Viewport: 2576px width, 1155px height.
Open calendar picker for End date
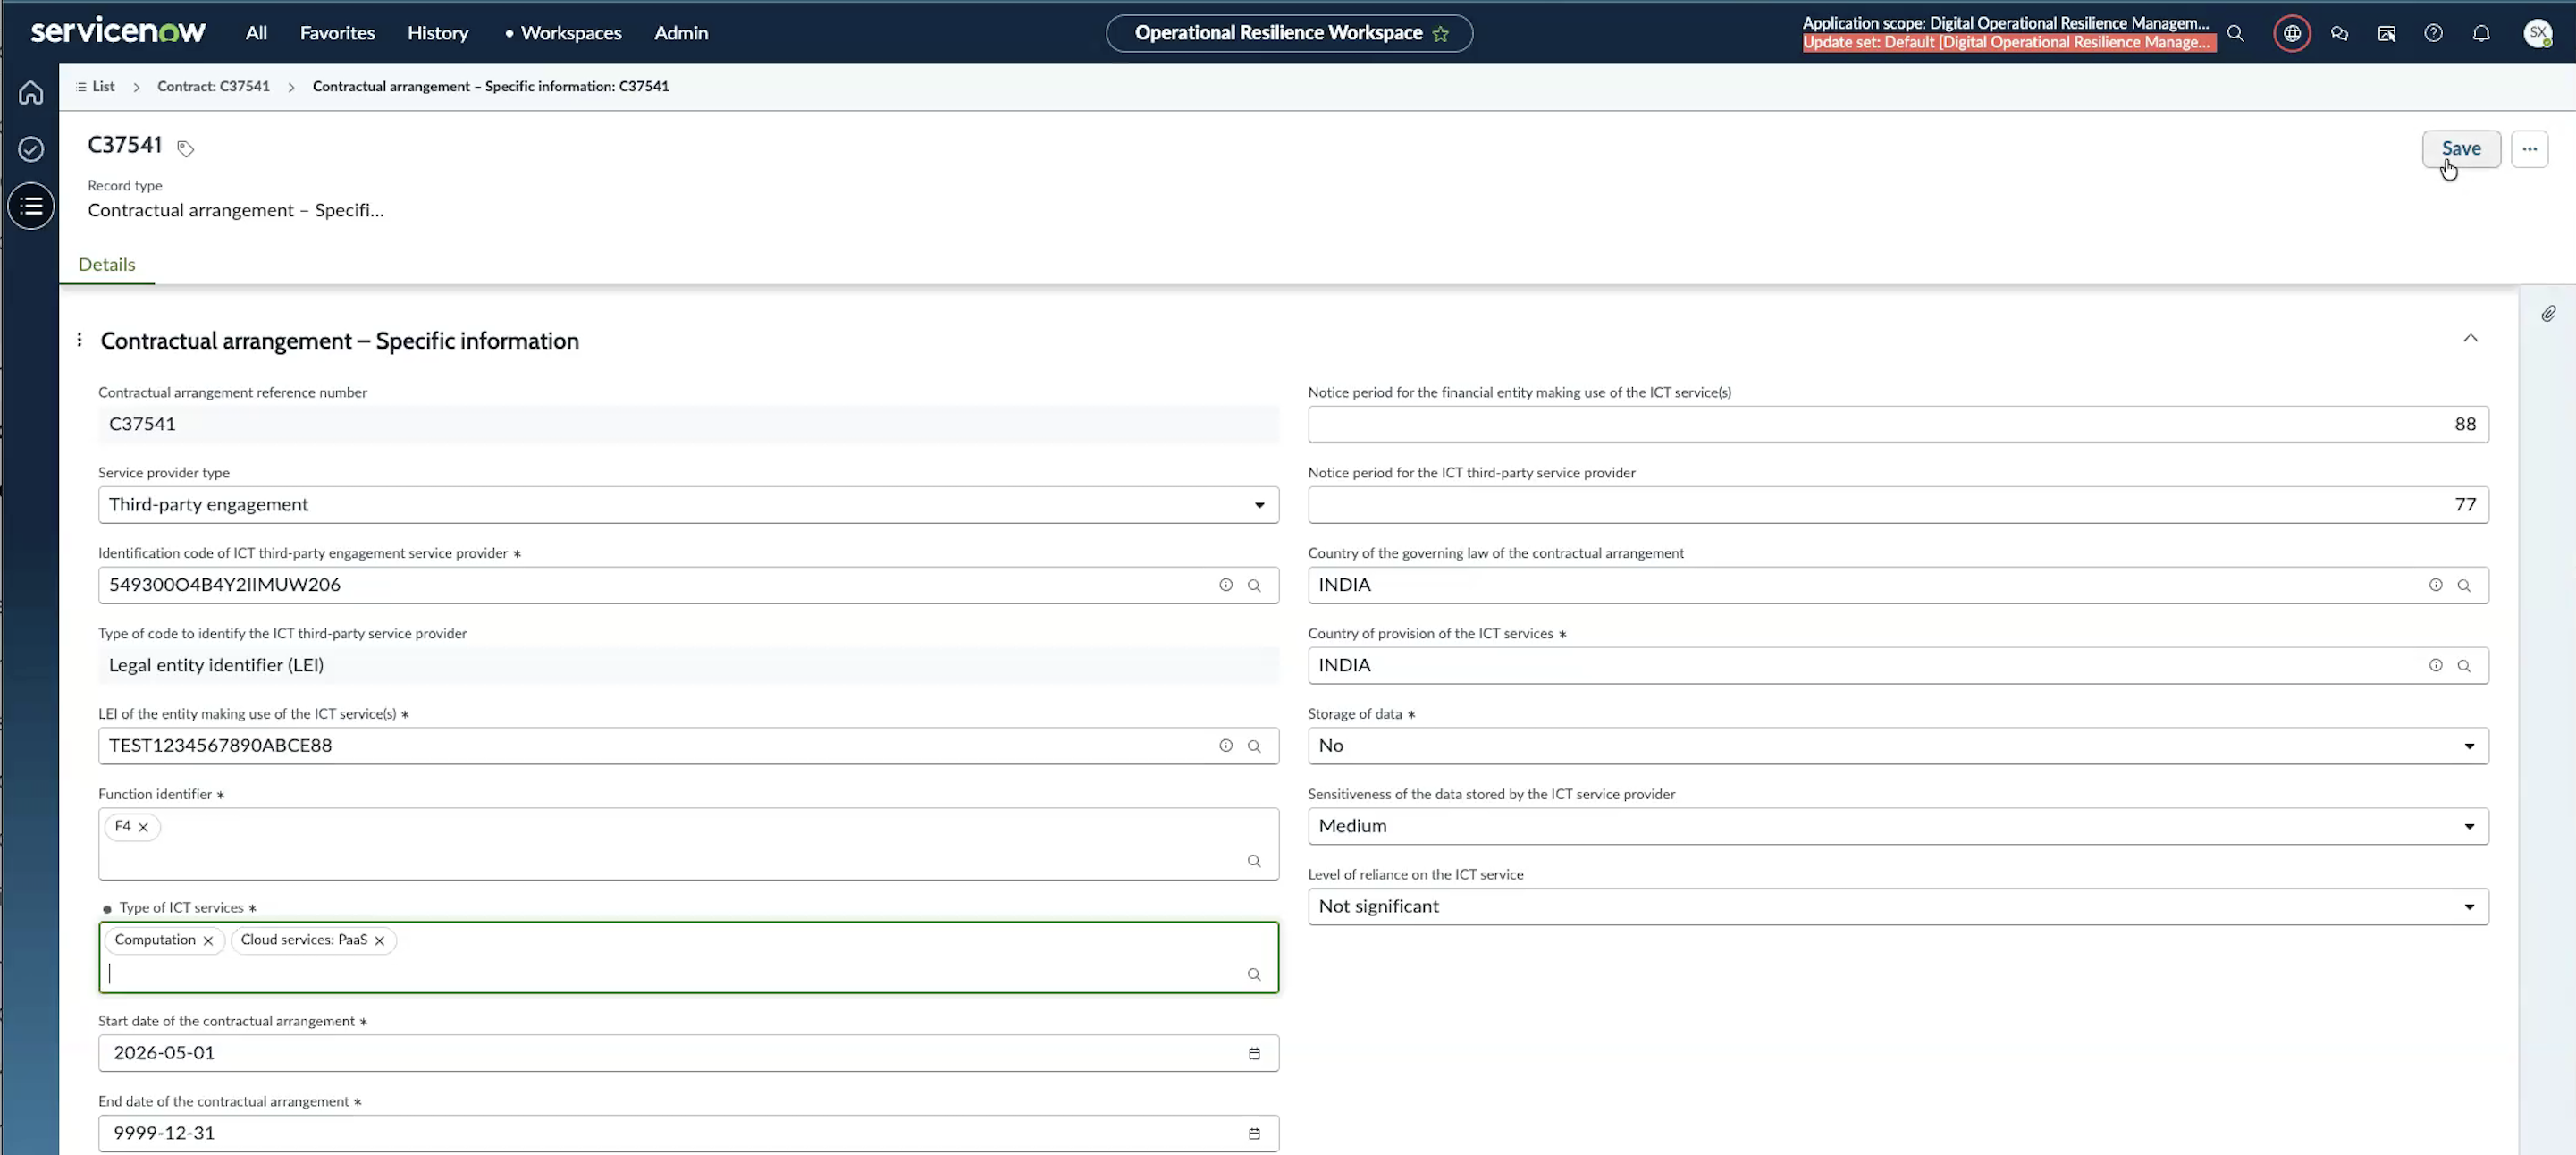point(1254,1133)
